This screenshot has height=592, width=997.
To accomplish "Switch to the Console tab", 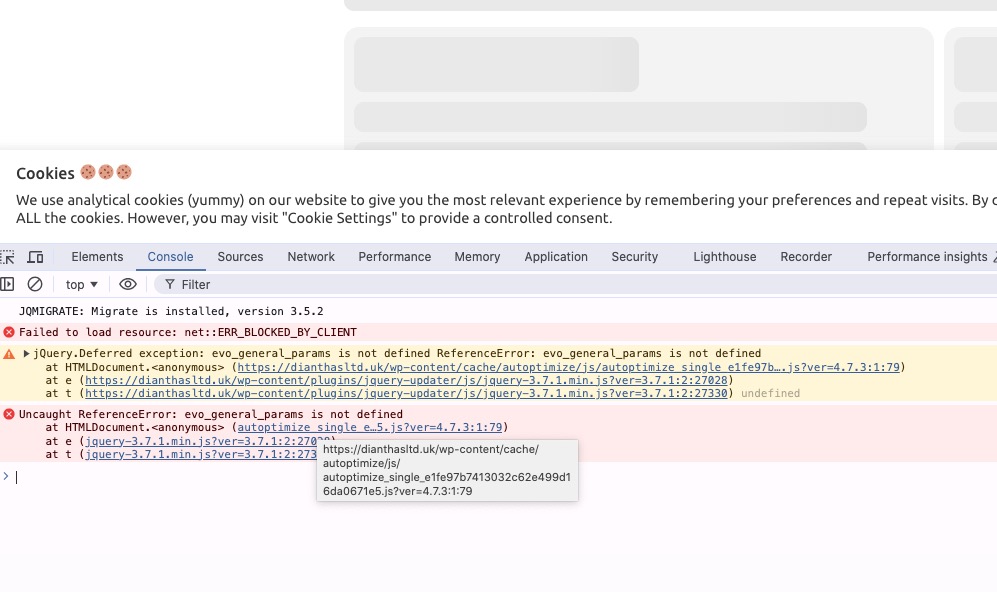I will 170,257.
